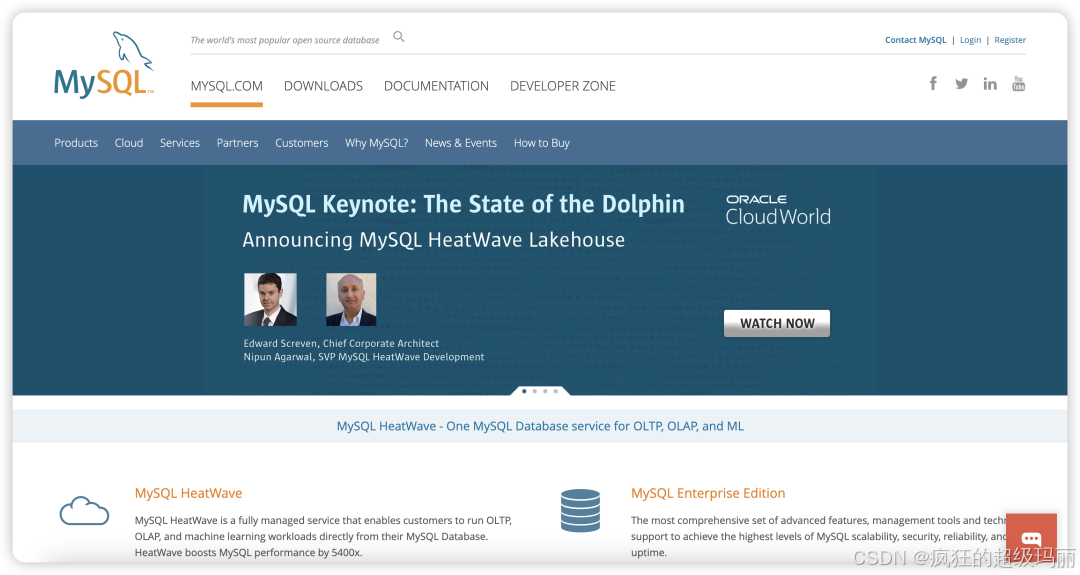This screenshot has height=575, width=1080.
Task: Select the fourth carousel slide dot
Action: pyautogui.click(x=555, y=391)
